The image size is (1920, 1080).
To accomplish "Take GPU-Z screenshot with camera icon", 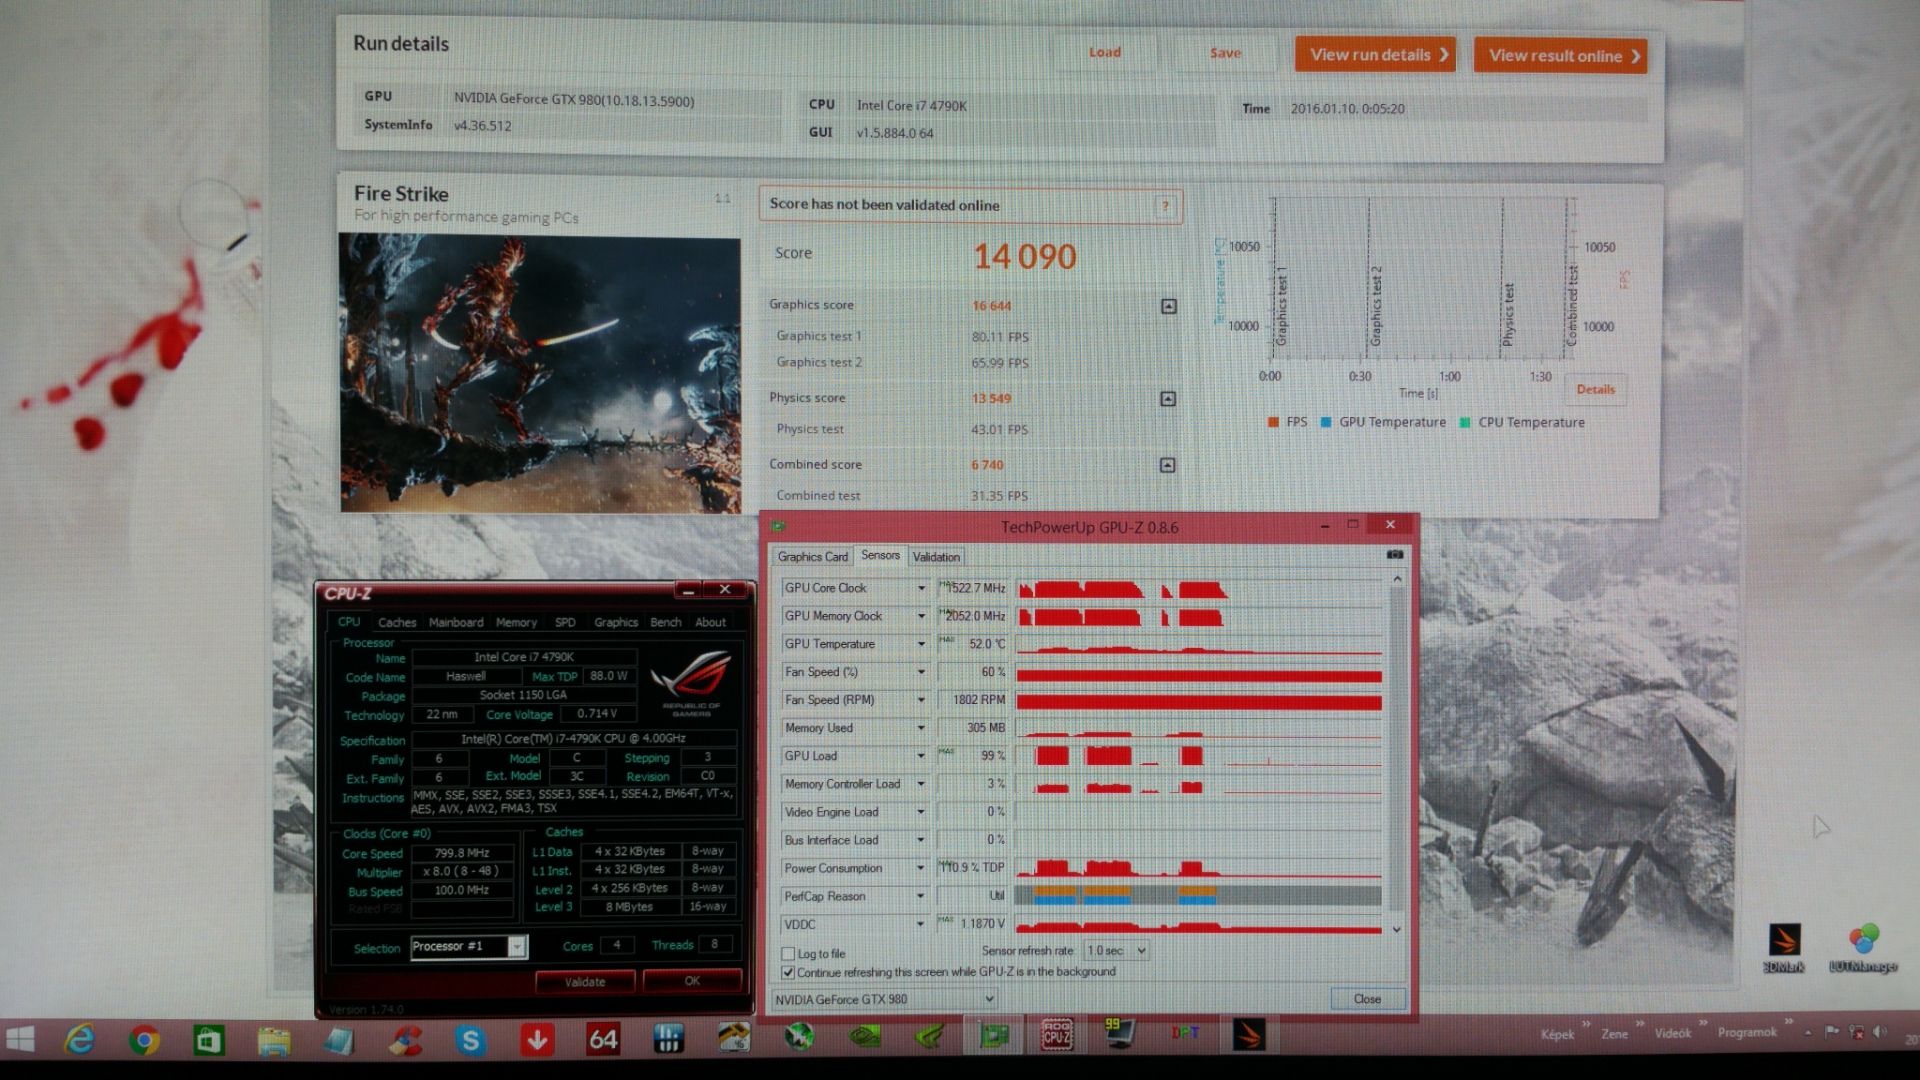I will click(1395, 555).
